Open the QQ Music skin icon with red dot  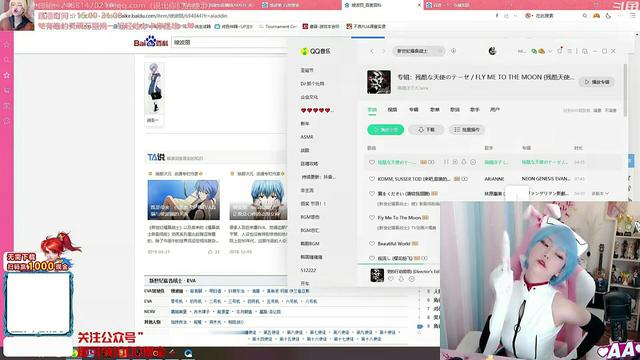point(560,51)
